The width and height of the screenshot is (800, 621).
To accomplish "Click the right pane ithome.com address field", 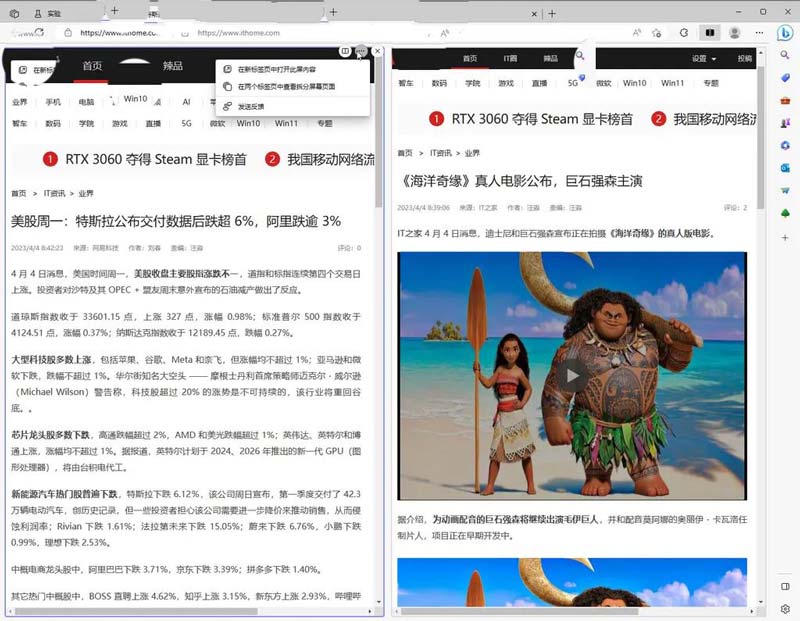I will 238,33.
